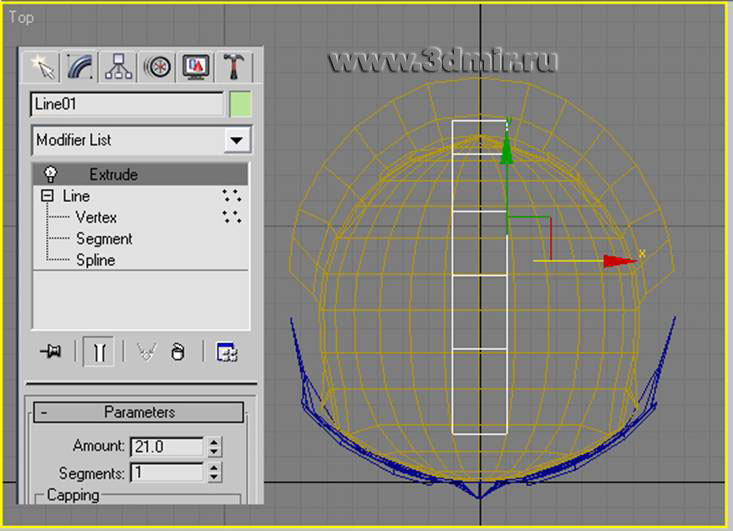The width and height of the screenshot is (733, 531).
Task: Click the red X axis gizmo arrow
Action: pyautogui.click(x=619, y=261)
